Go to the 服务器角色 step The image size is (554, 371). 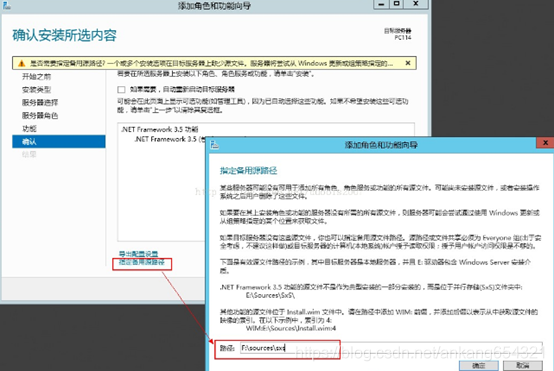point(40,116)
